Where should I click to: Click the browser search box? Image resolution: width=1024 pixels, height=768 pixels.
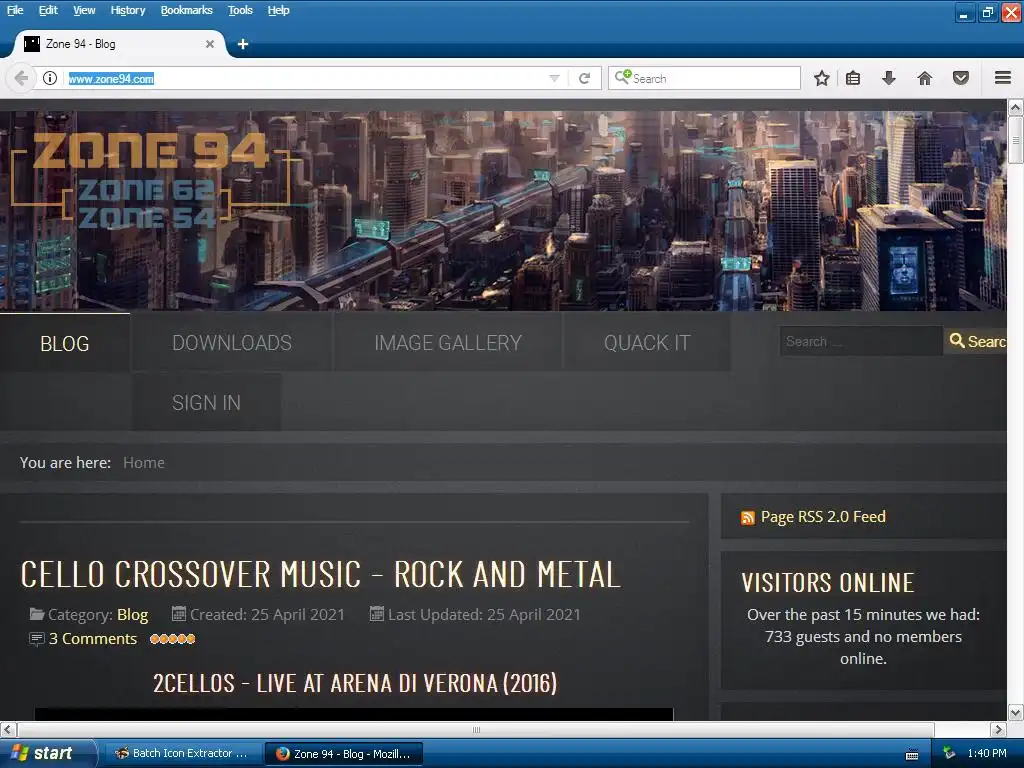point(704,78)
